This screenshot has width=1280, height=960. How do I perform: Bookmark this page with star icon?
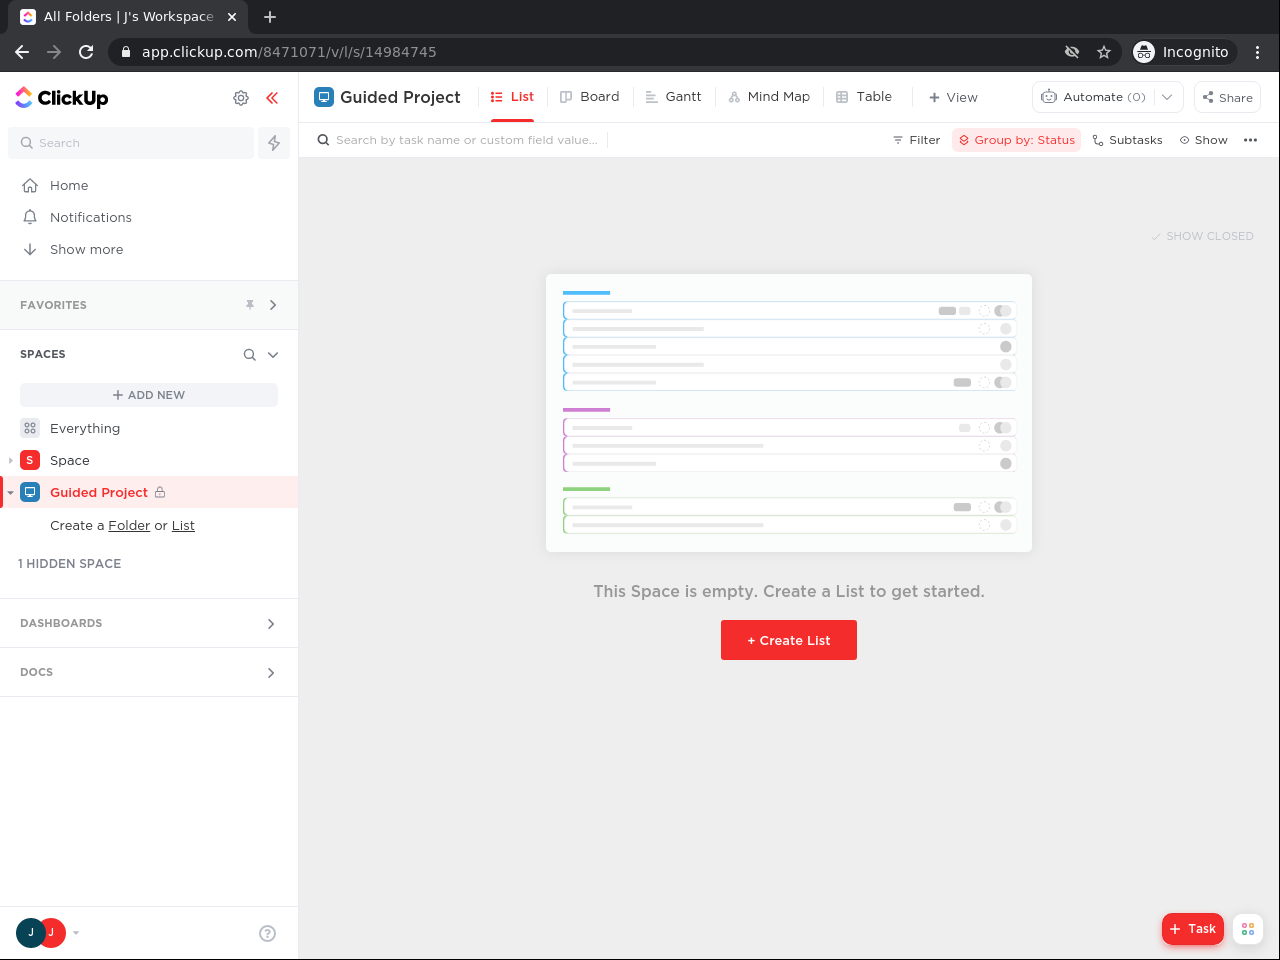pyautogui.click(x=1104, y=52)
